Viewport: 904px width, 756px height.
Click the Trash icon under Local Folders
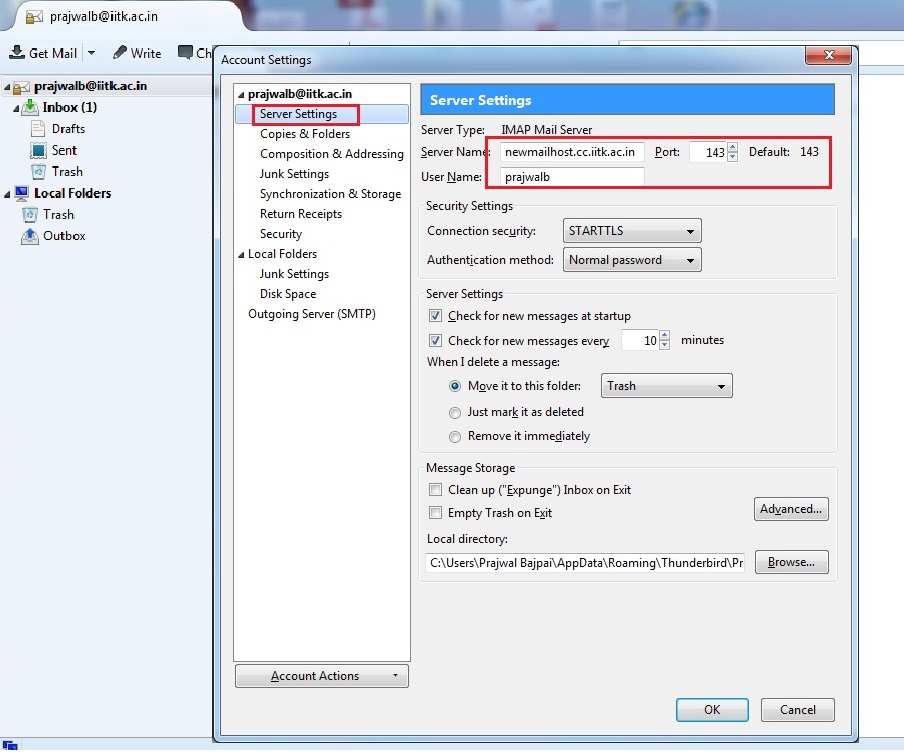[x=29, y=215]
